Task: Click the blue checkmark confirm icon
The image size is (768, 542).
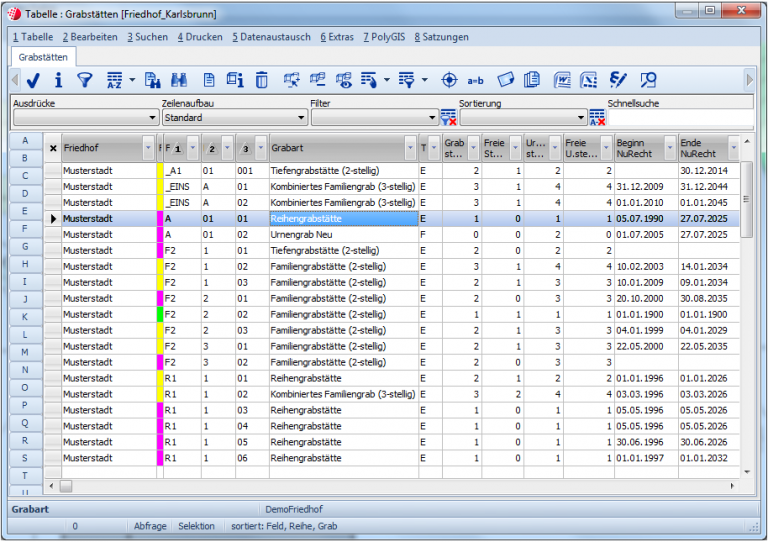Action: coord(33,80)
